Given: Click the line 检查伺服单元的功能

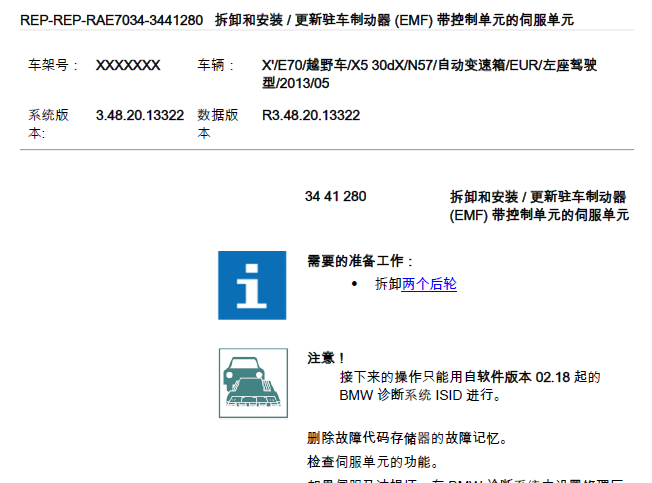Looking at the screenshot, I should [x=372, y=461].
